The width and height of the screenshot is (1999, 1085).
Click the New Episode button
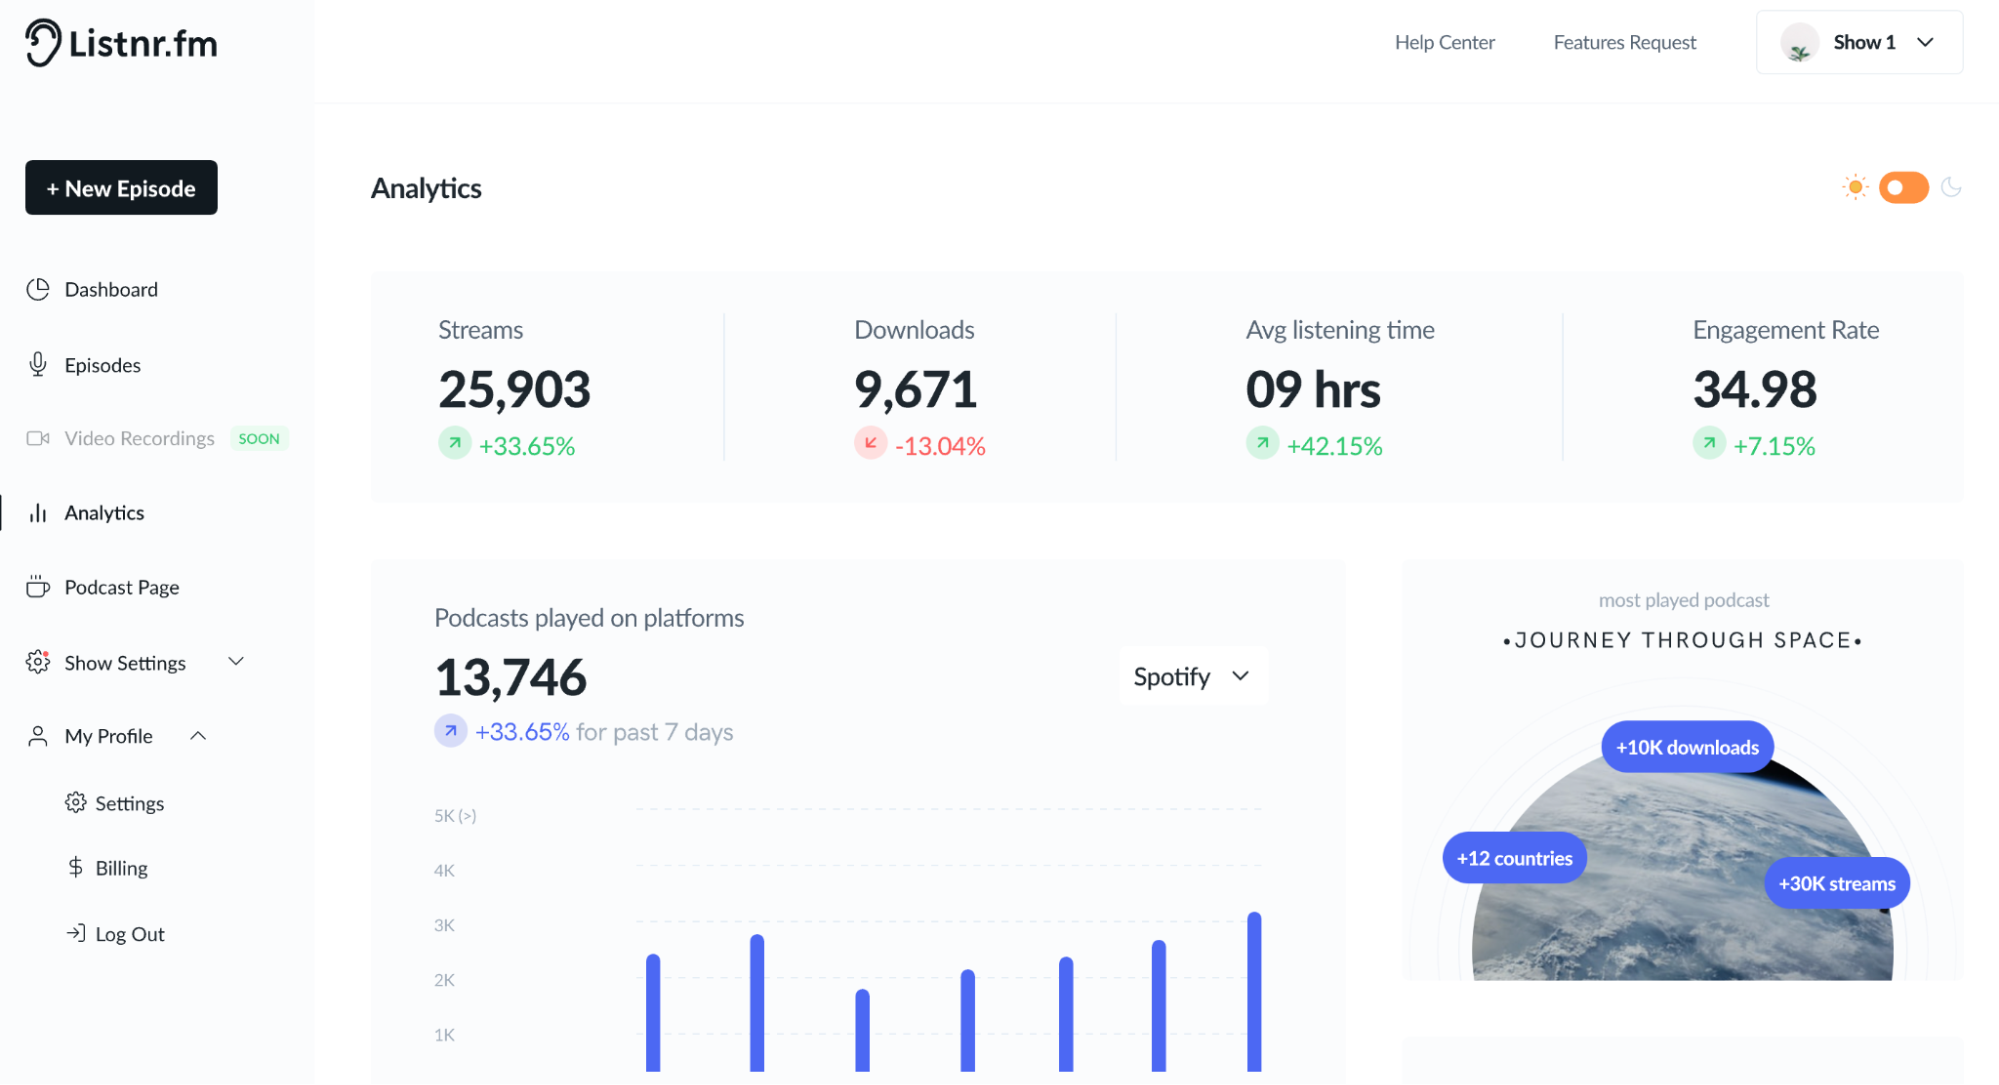point(120,187)
